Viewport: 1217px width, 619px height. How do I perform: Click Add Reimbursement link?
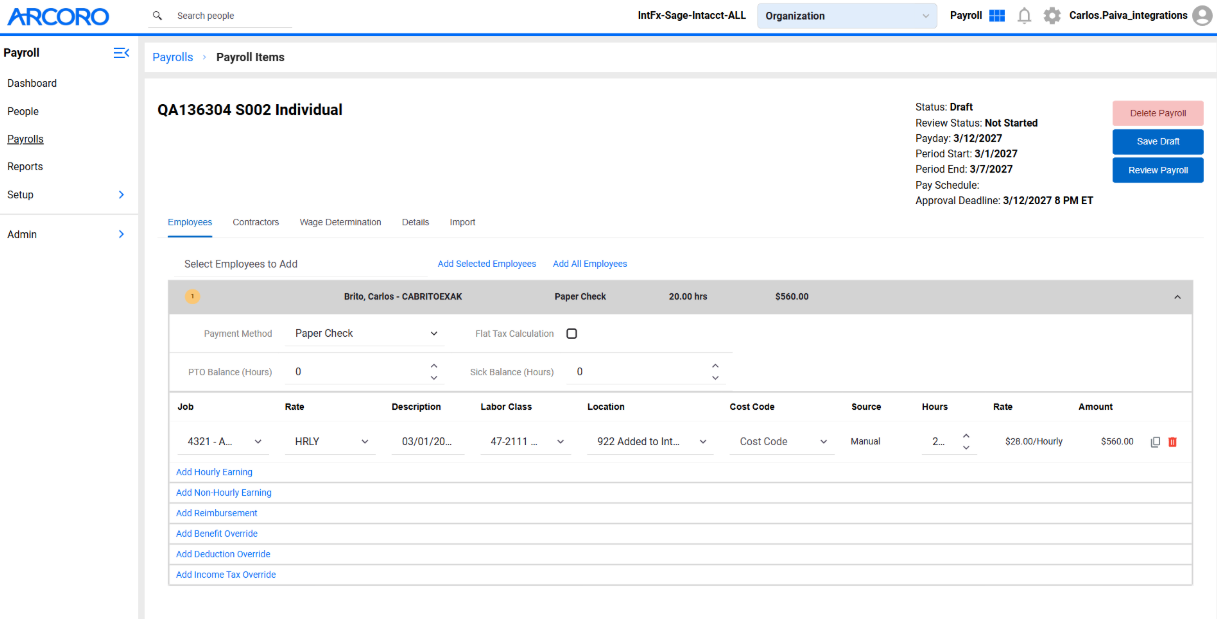click(217, 513)
